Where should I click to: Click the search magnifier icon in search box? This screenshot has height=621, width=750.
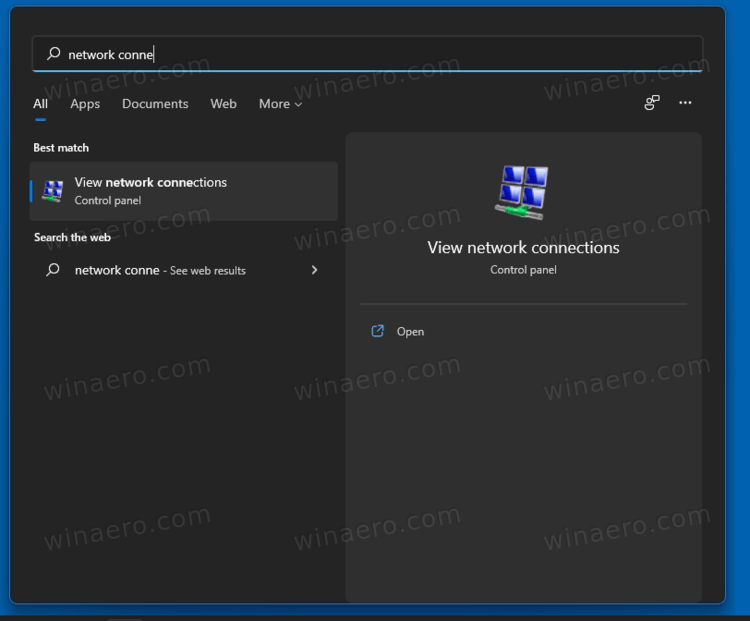click(54, 54)
